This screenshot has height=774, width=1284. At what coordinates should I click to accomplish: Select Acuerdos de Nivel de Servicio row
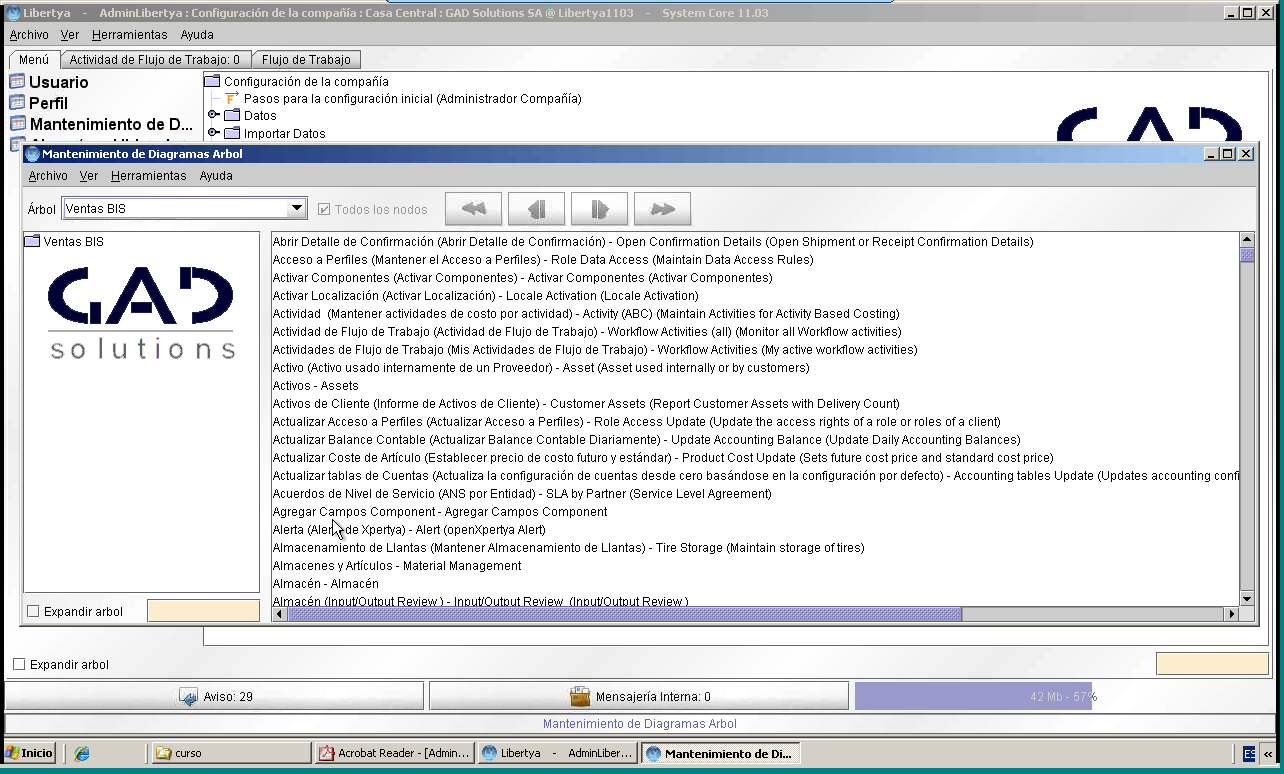(755, 494)
